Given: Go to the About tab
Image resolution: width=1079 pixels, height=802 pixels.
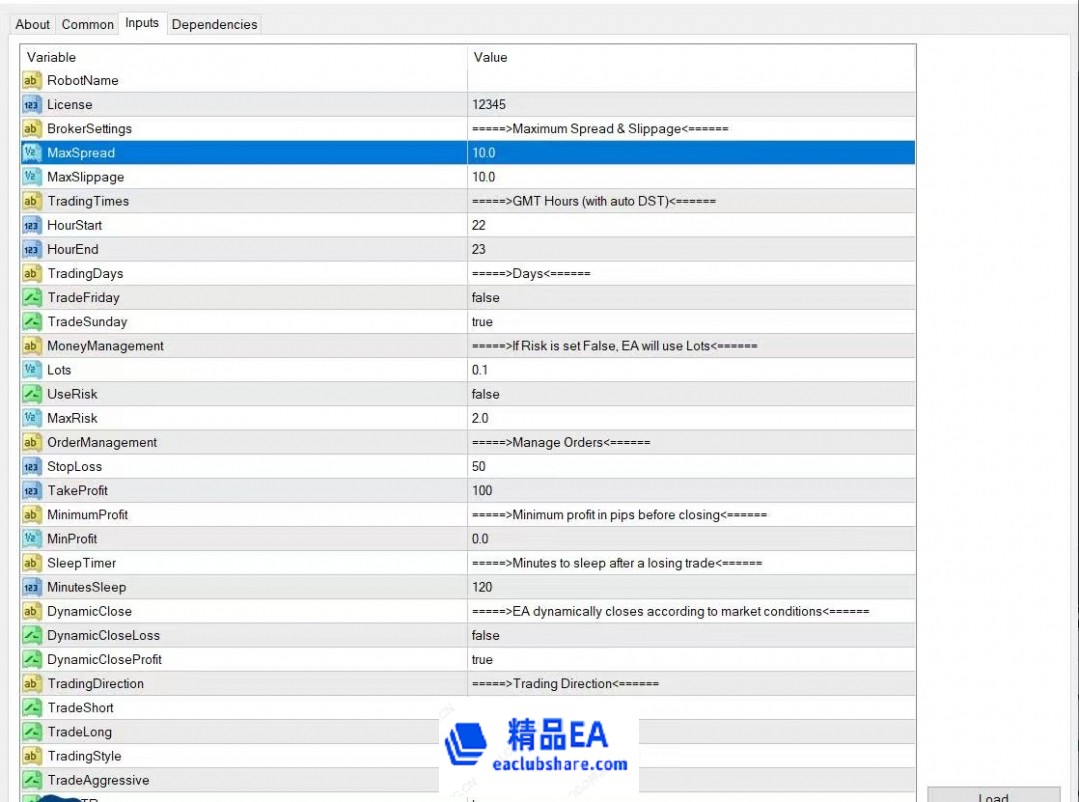Looking at the screenshot, I should [33, 24].
